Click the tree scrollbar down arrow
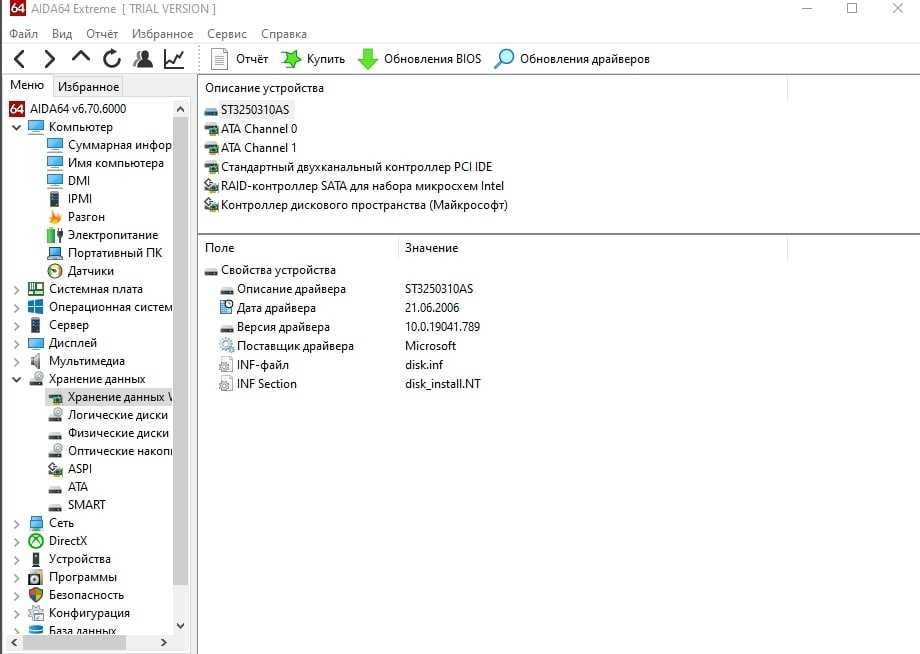The width and height of the screenshot is (920, 654). click(x=181, y=626)
